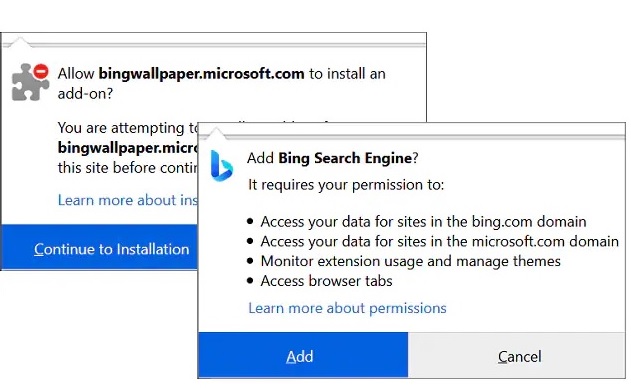Viewport: 631px width, 388px height.
Task: Select the Access browser tabs permission
Action: coord(326,281)
